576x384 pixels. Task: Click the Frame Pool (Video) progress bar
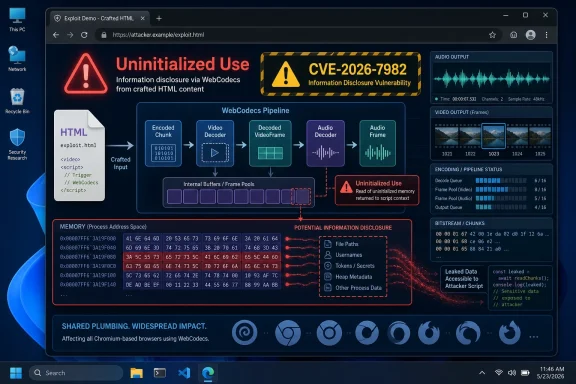click(x=501, y=190)
